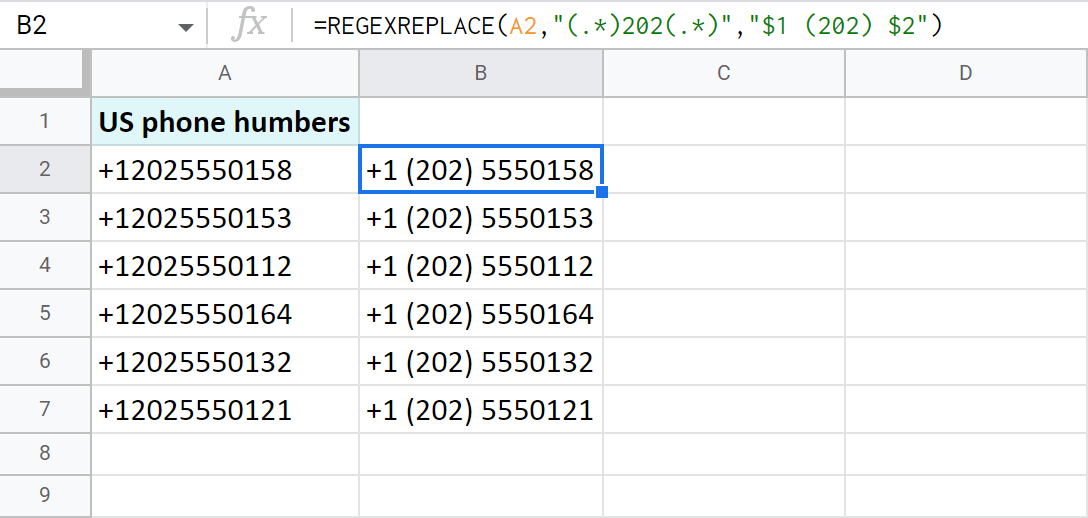Viewport: 1088px width, 518px height.
Task: Select row 3 header
Action: click(x=45, y=217)
